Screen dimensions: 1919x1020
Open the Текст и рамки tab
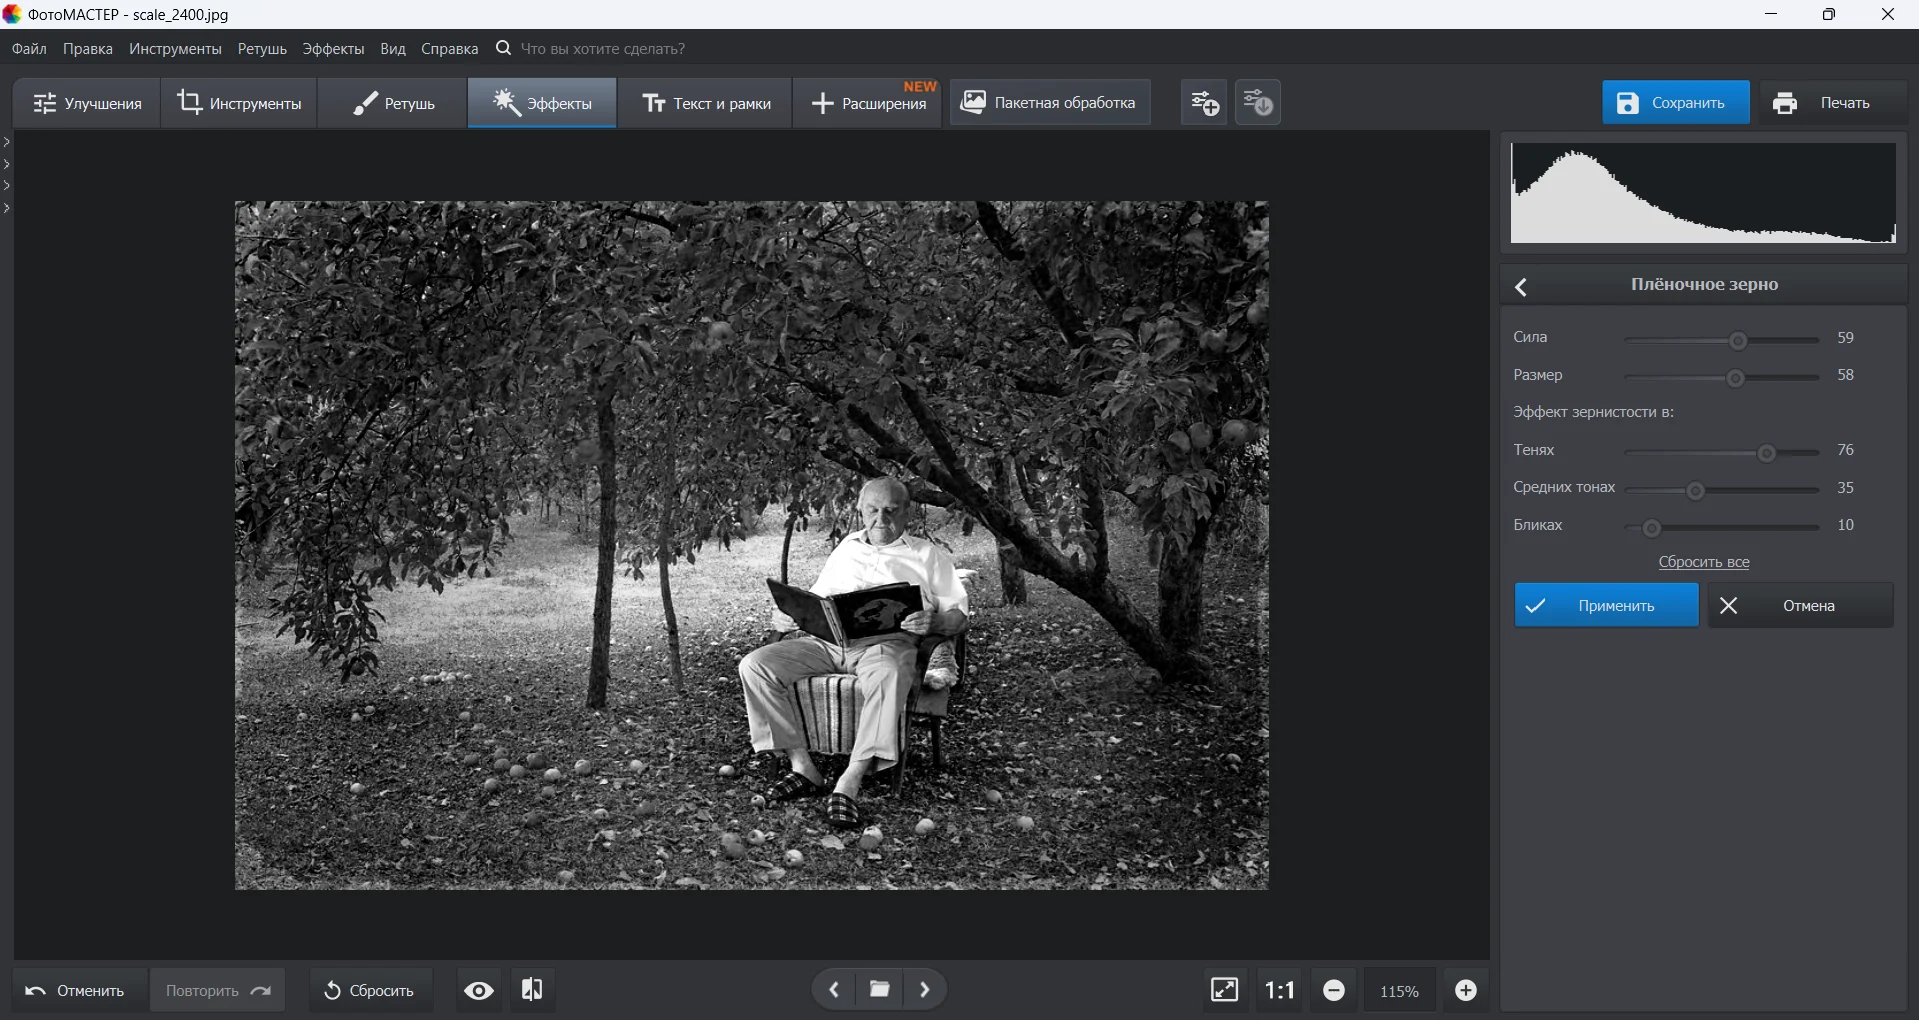click(x=705, y=103)
